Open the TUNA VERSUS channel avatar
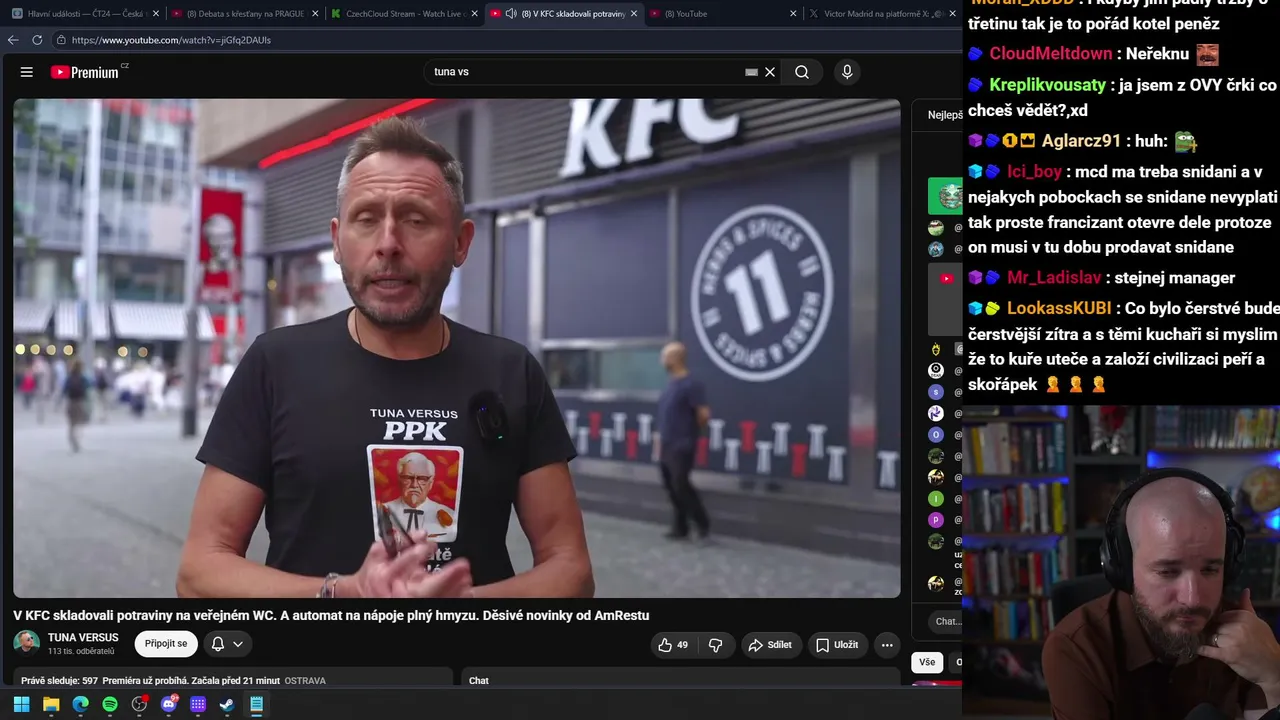 point(27,643)
